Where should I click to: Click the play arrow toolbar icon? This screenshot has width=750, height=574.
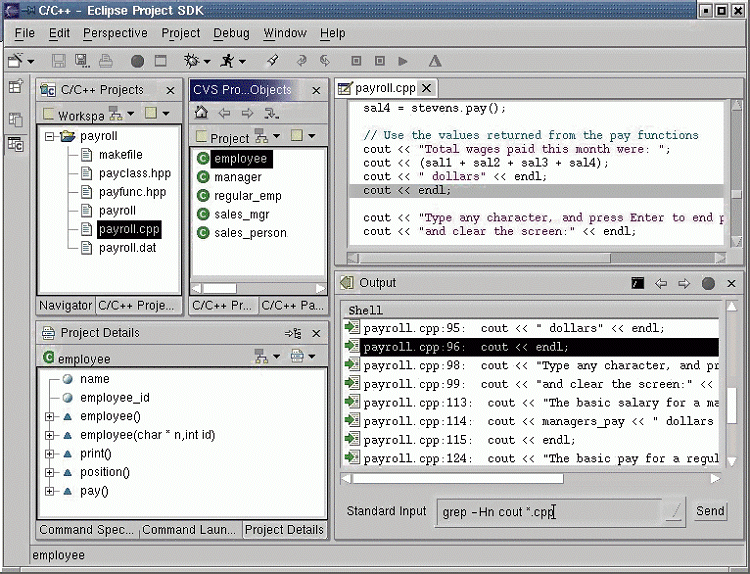click(x=403, y=61)
